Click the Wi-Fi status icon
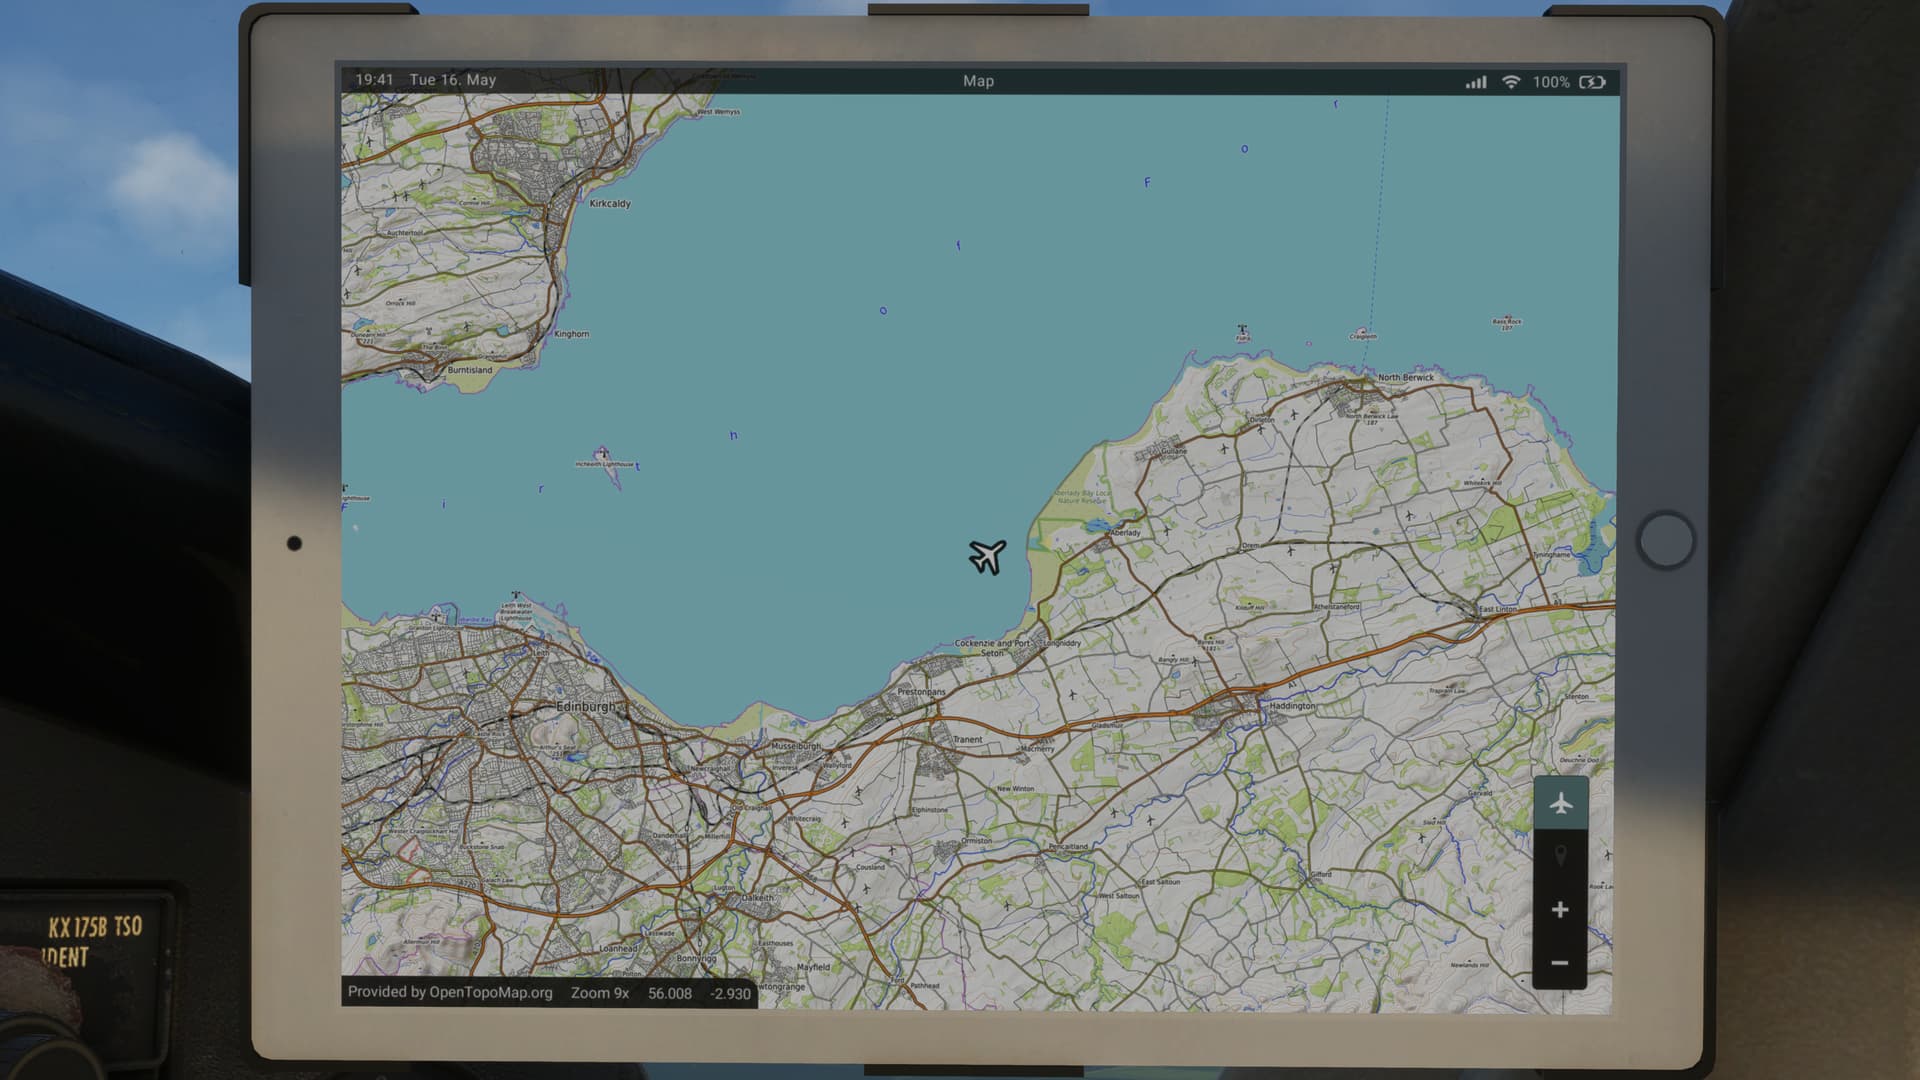Screen dimensions: 1920x1080 pos(1511,82)
